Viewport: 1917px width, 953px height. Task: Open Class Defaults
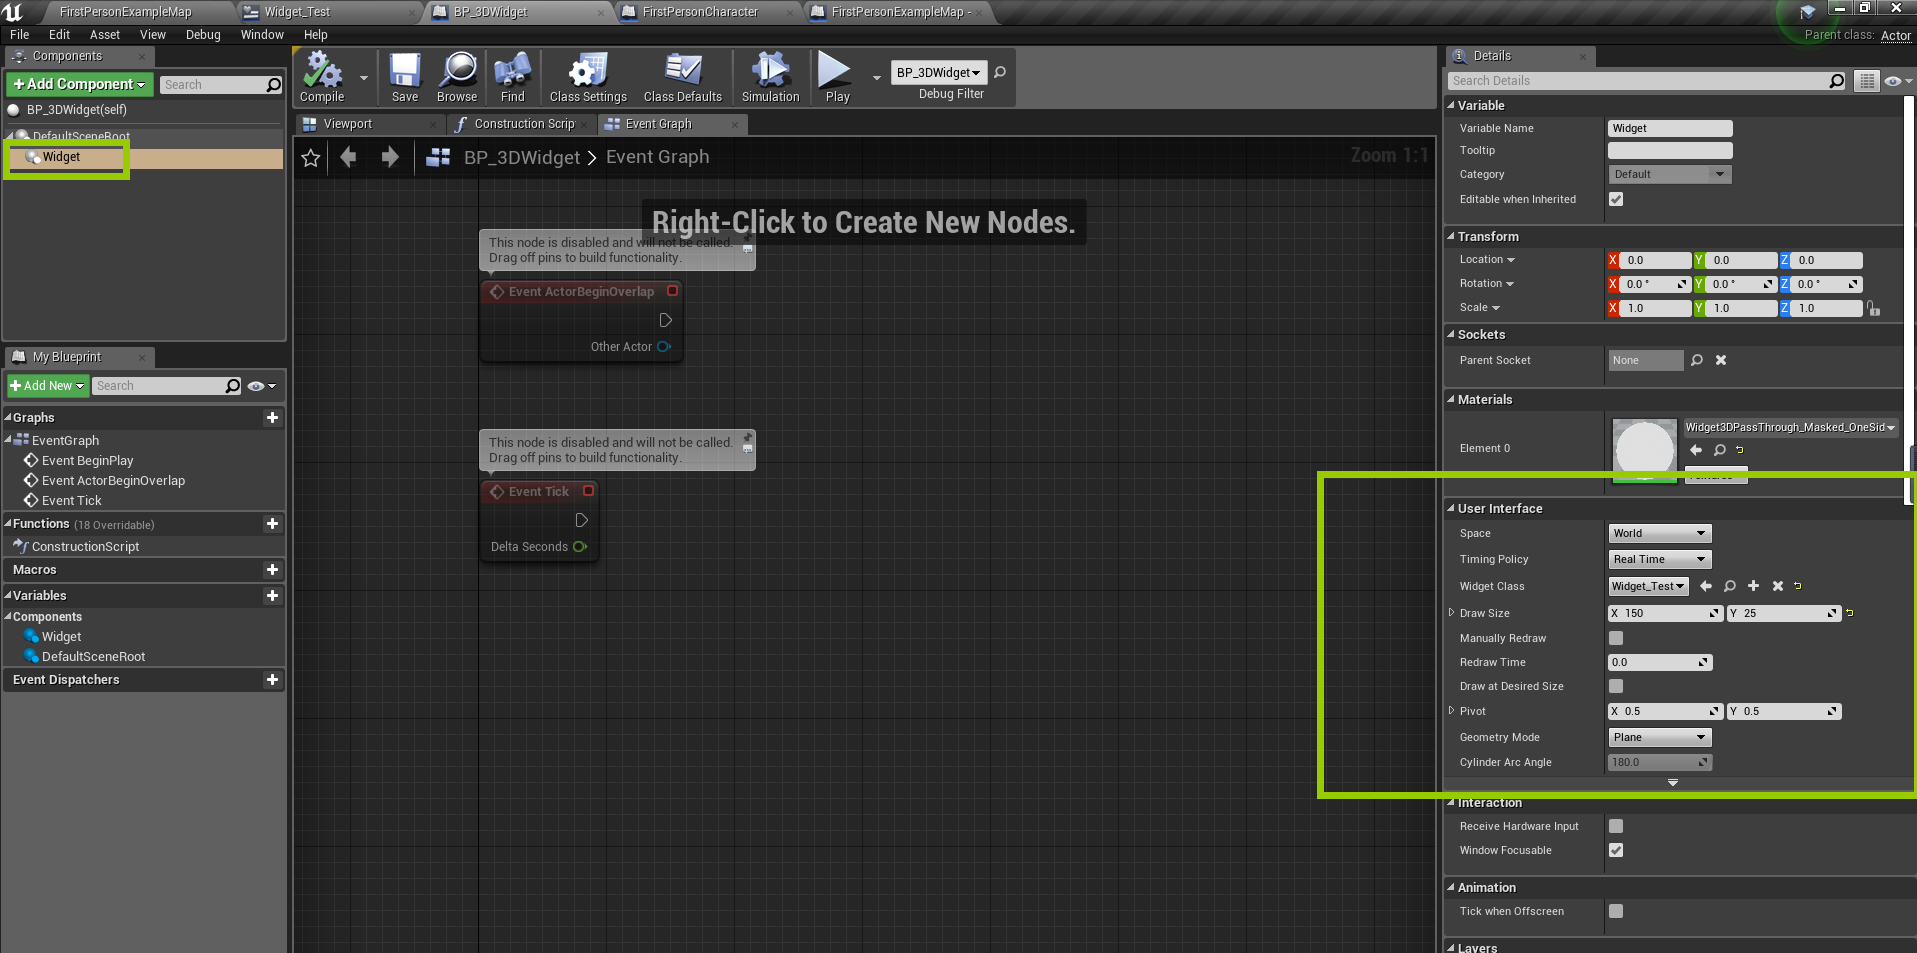pyautogui.click(x=682, y=76)
